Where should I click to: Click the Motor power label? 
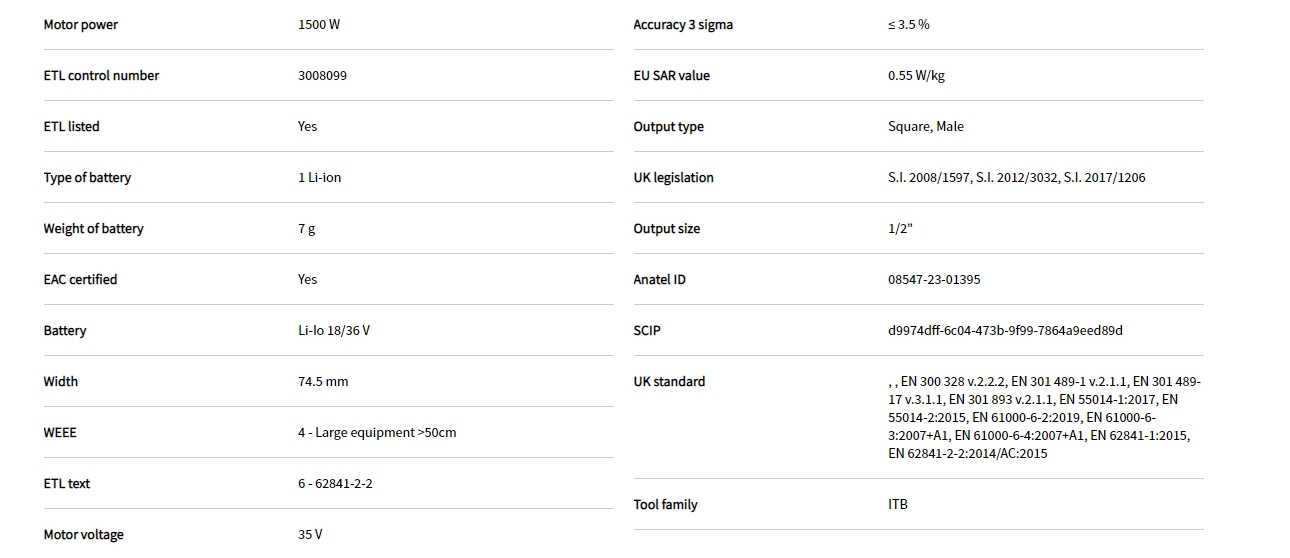[x=80, y=25]
